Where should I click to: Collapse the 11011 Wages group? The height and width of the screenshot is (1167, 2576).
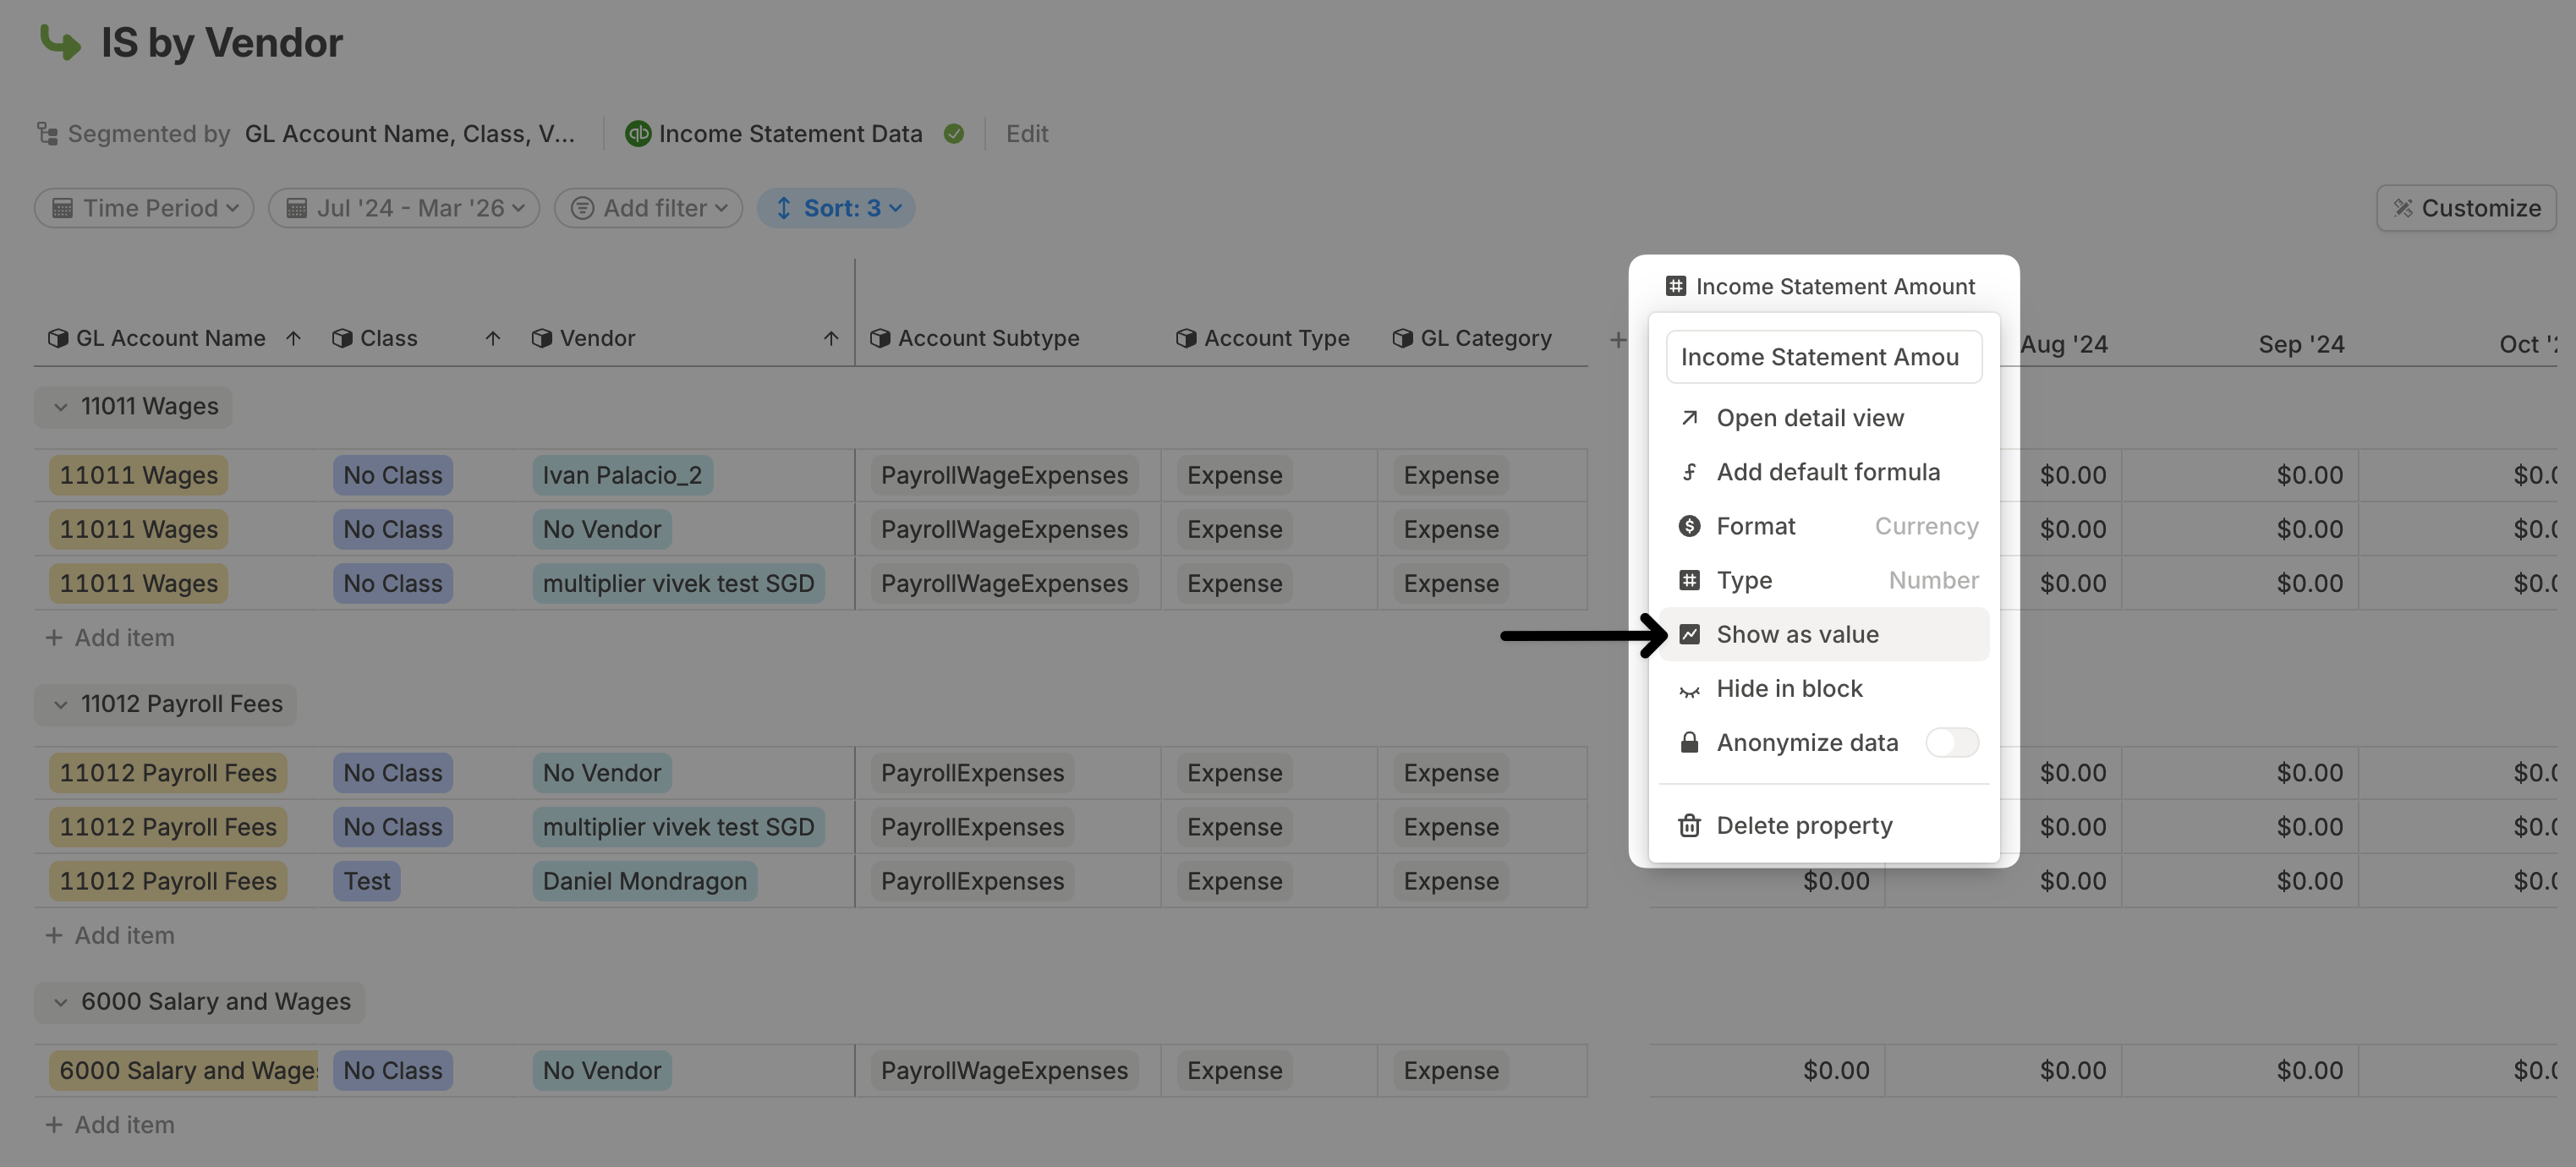pyautogui.click(x=61, y=407)
